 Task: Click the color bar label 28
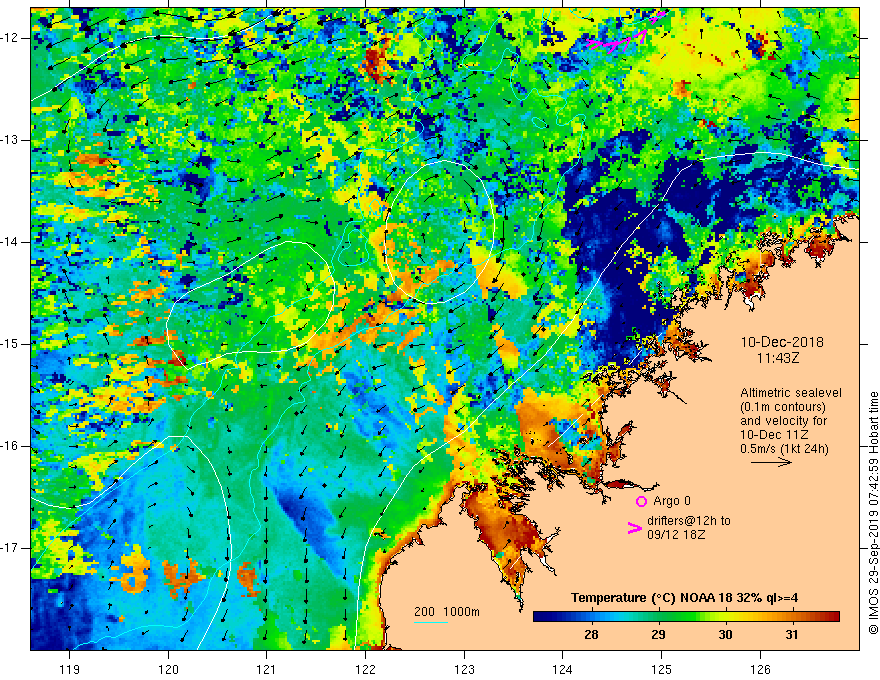[x=591, y=635]
